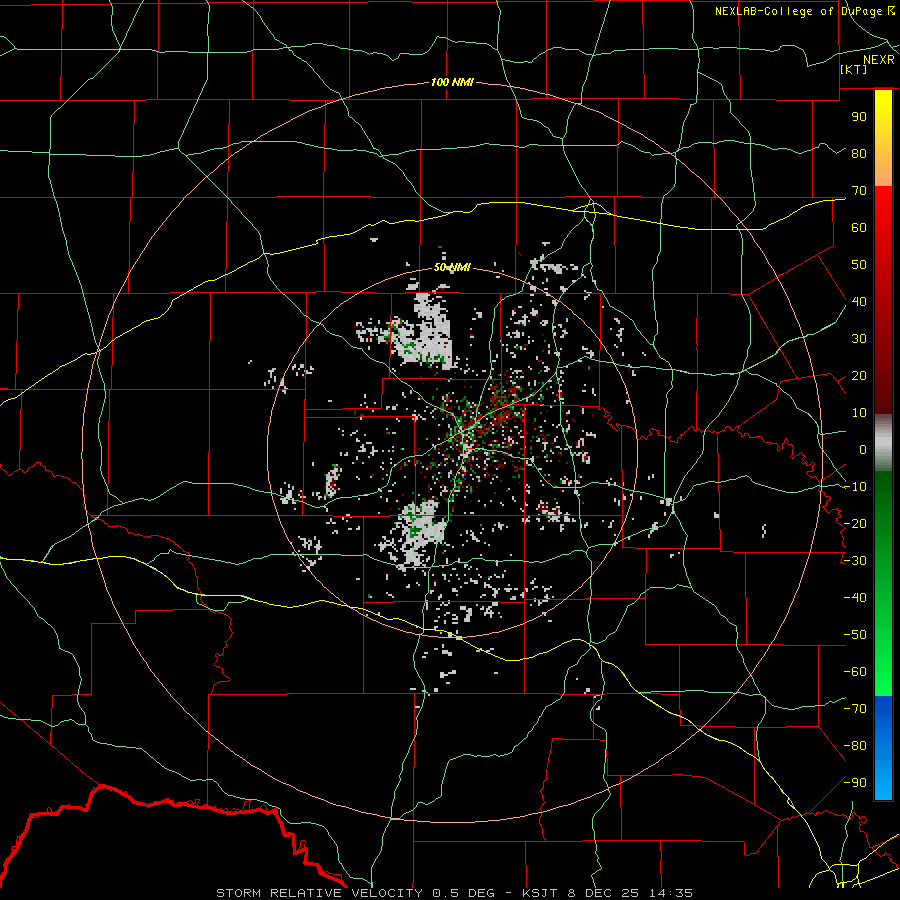
Task: Click the "50 NMI" range ring label
Action: [x=452, y=267]
